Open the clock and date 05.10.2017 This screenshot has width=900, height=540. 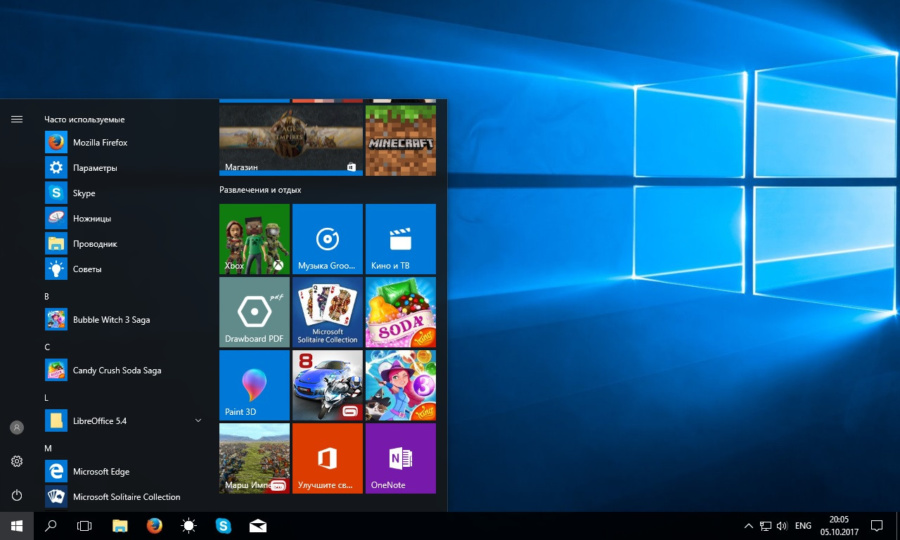(x=839, y=526)
